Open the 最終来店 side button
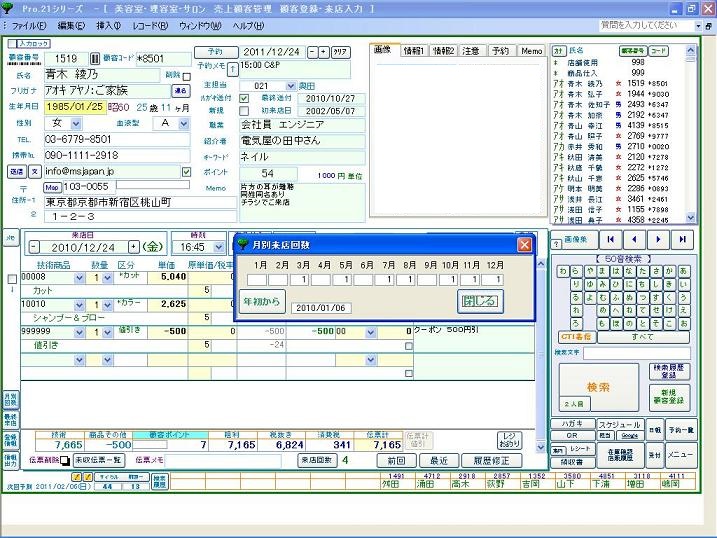The width and height of the screenshot is (717, 538). tap(11, 420)
